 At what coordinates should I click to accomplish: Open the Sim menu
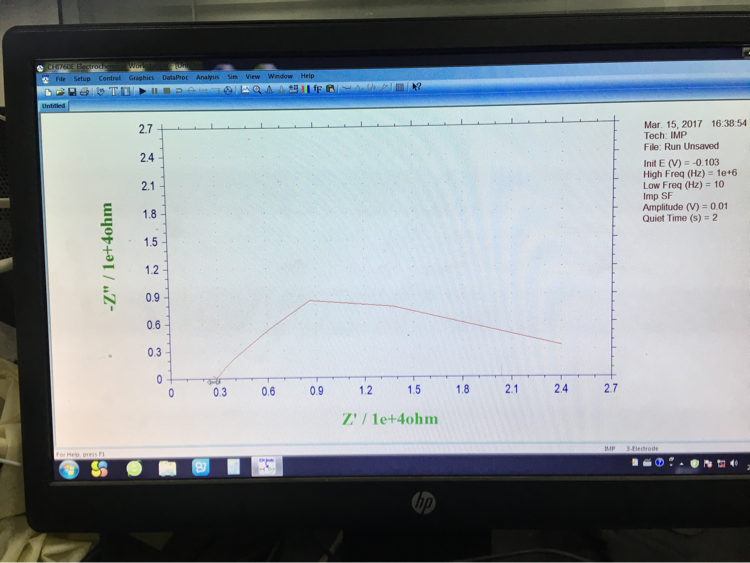pos(232,77)
